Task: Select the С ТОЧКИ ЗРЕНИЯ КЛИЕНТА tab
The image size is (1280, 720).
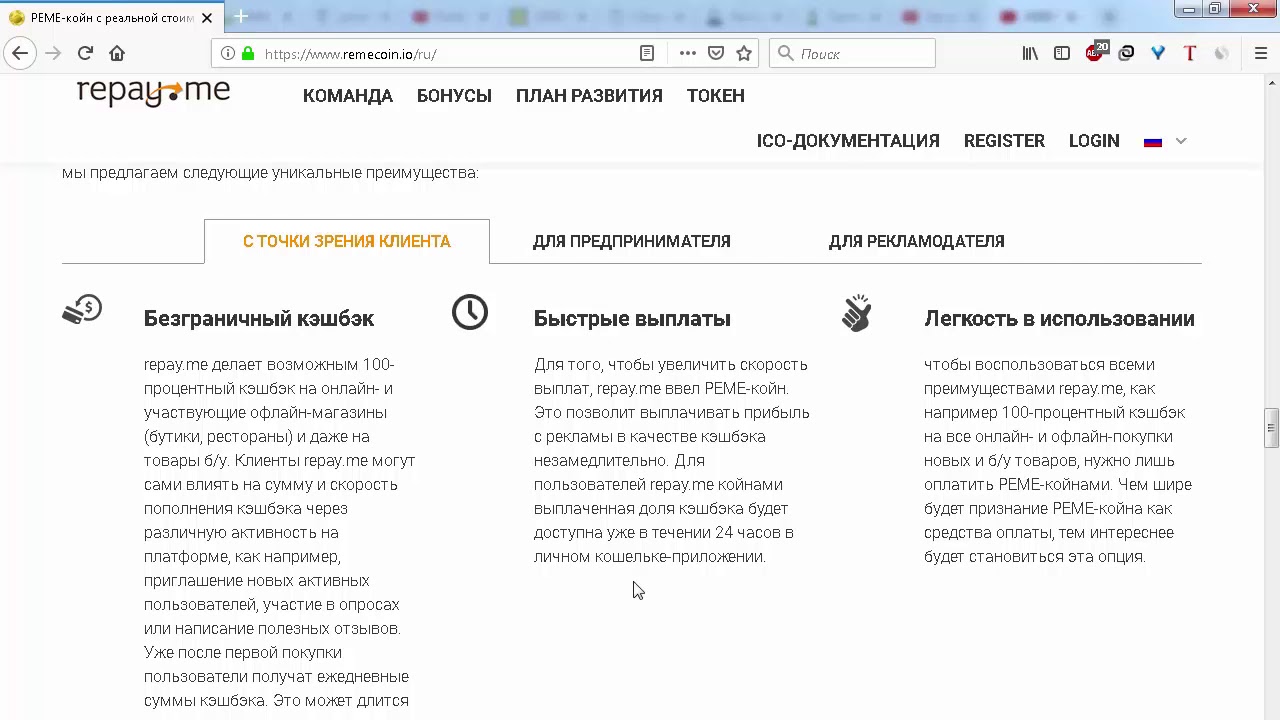Action: 347,241
